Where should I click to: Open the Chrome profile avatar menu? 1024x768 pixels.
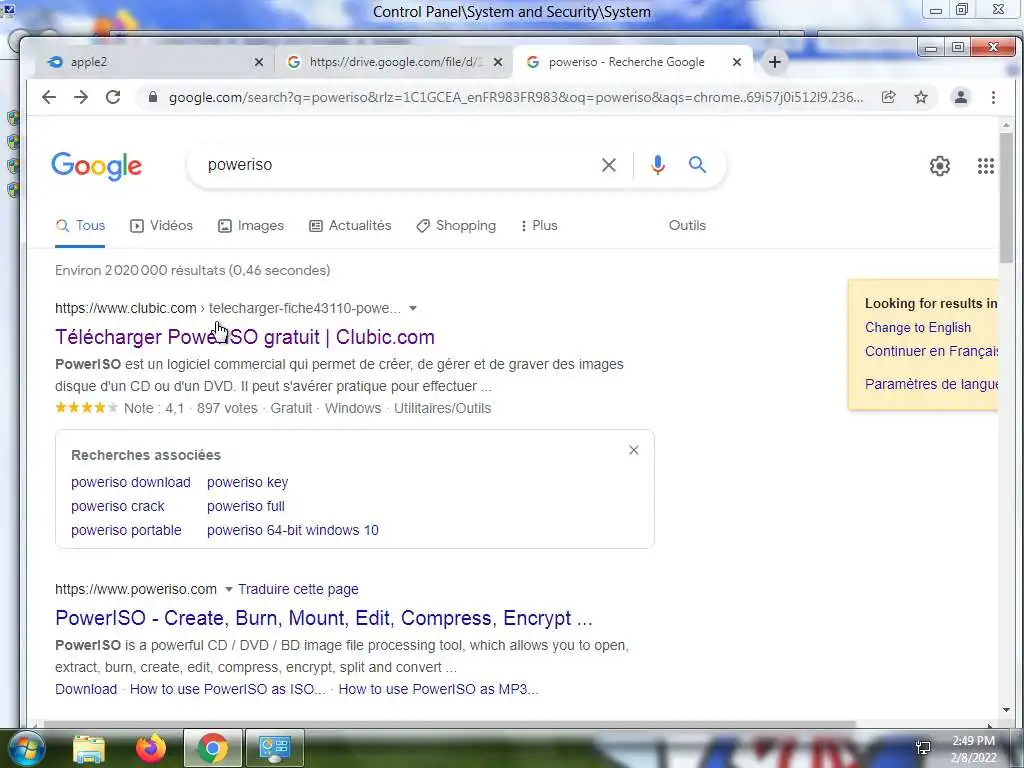coord(961,97)
